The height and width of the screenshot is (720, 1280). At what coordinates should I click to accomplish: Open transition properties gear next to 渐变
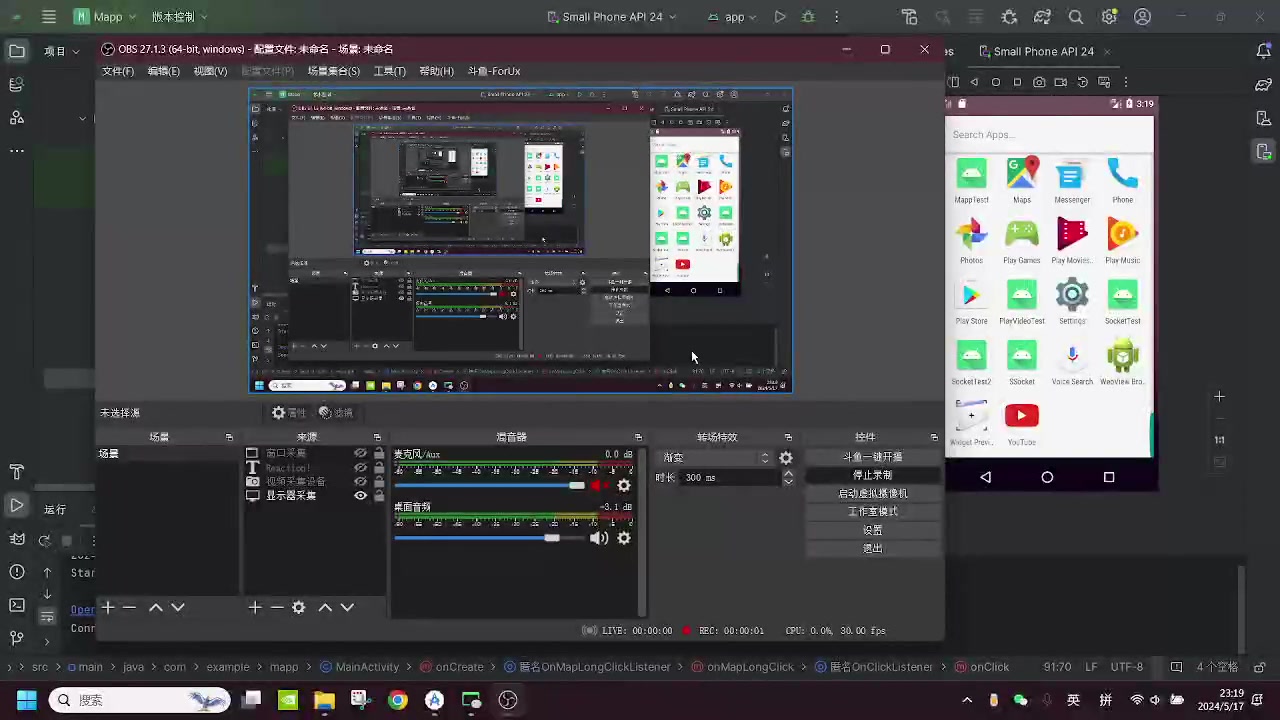(786, 458)
